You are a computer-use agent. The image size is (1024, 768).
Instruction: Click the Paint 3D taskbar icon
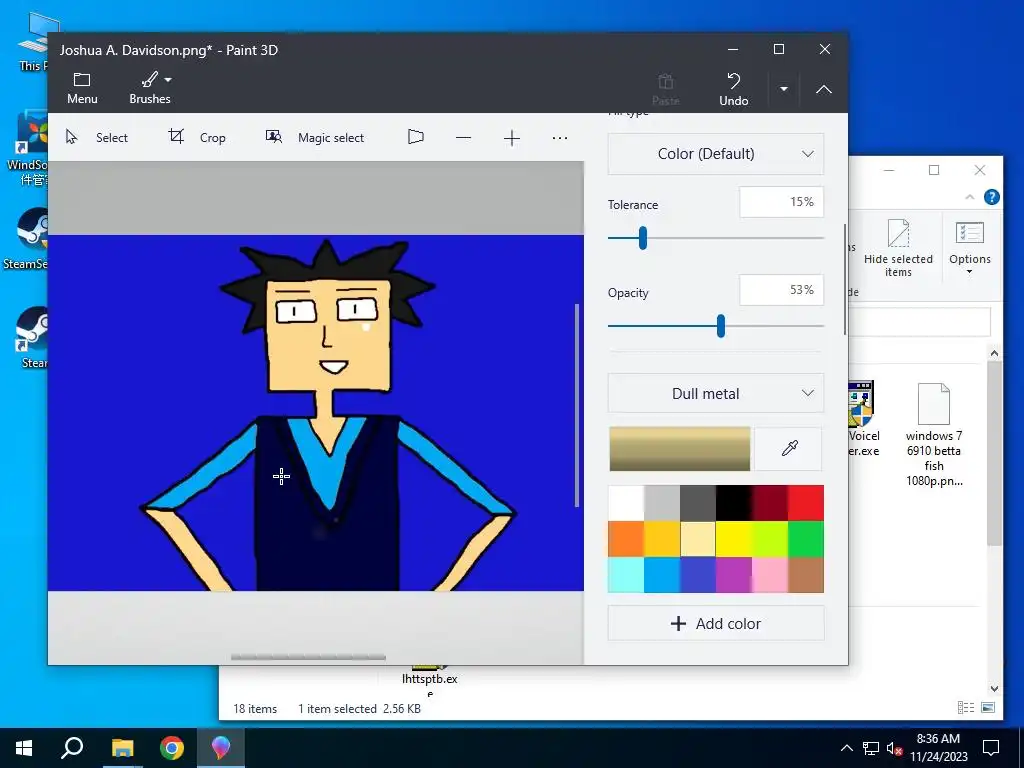(221, 748)
